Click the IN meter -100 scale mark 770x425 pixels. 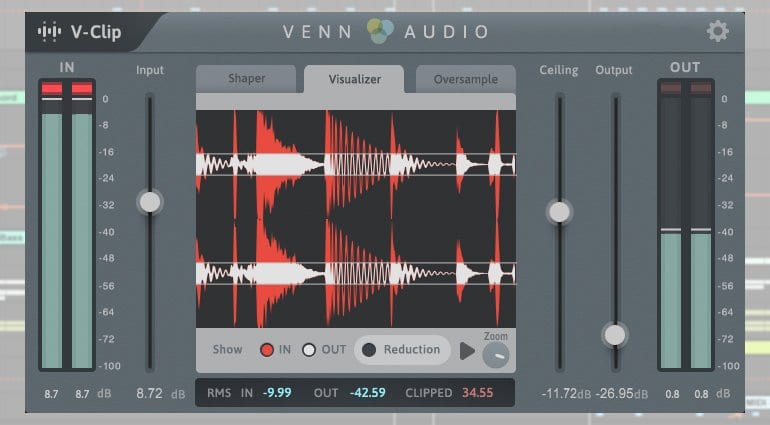pyautogui.click(x=110, y=366)
